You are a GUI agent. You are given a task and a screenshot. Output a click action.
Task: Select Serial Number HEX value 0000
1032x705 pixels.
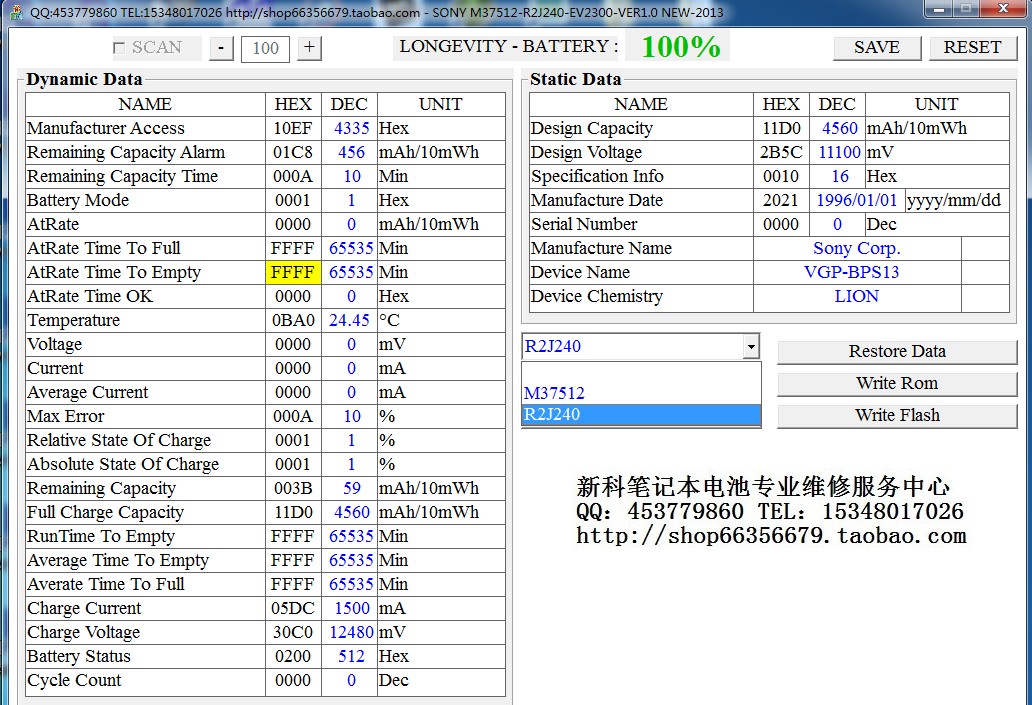(x=781, y=224)
